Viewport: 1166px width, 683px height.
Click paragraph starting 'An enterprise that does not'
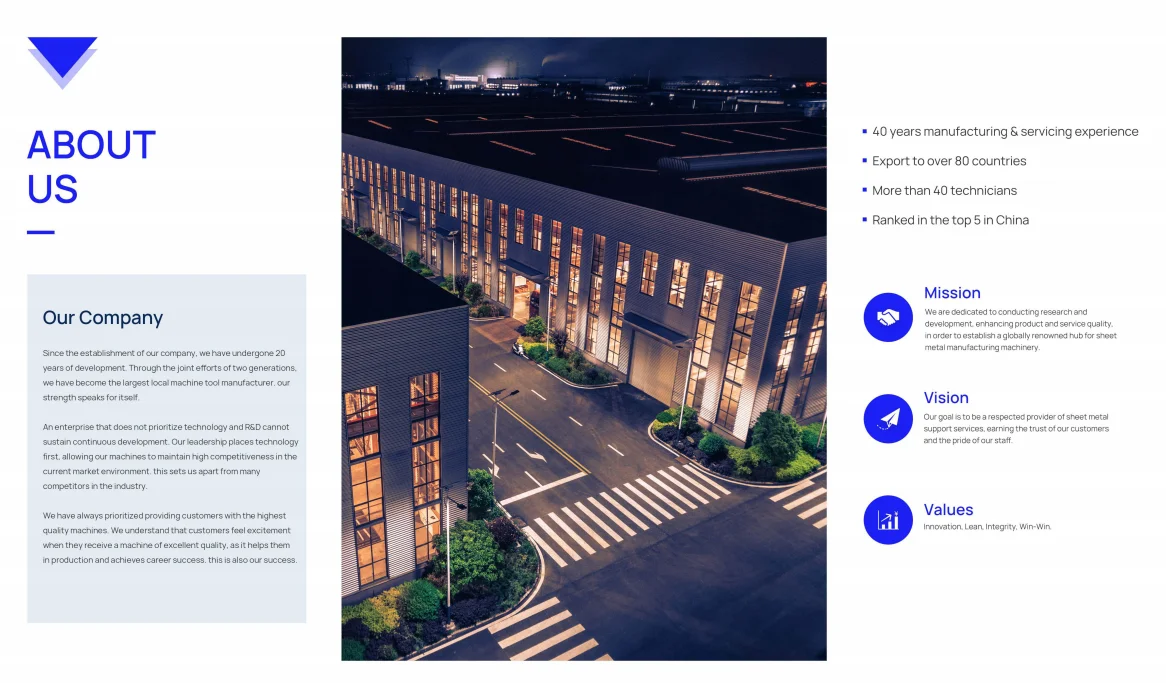(170, 456)
